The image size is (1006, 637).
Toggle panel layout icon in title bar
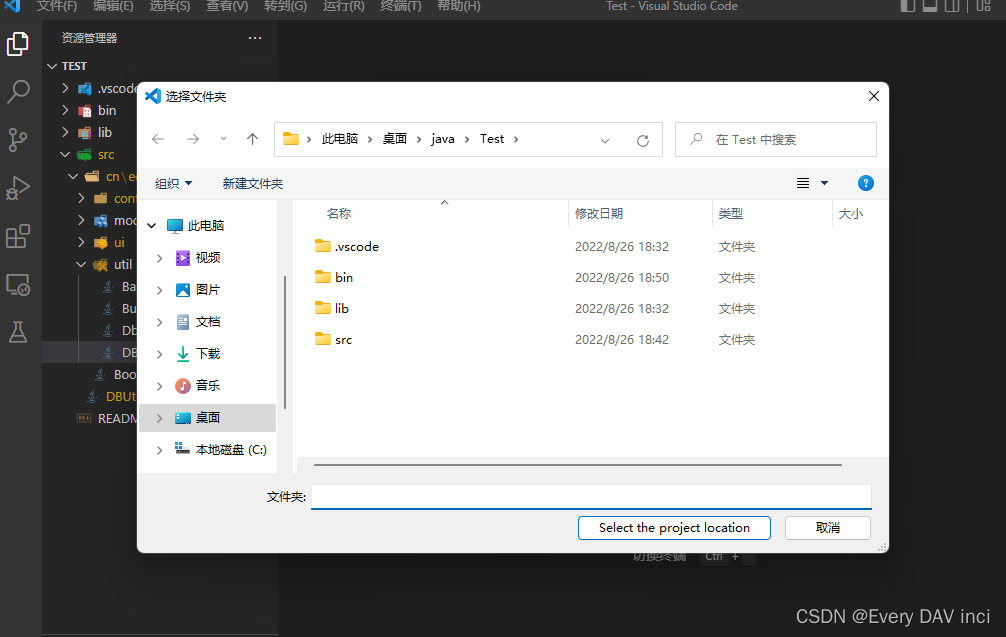pos(930,6)
